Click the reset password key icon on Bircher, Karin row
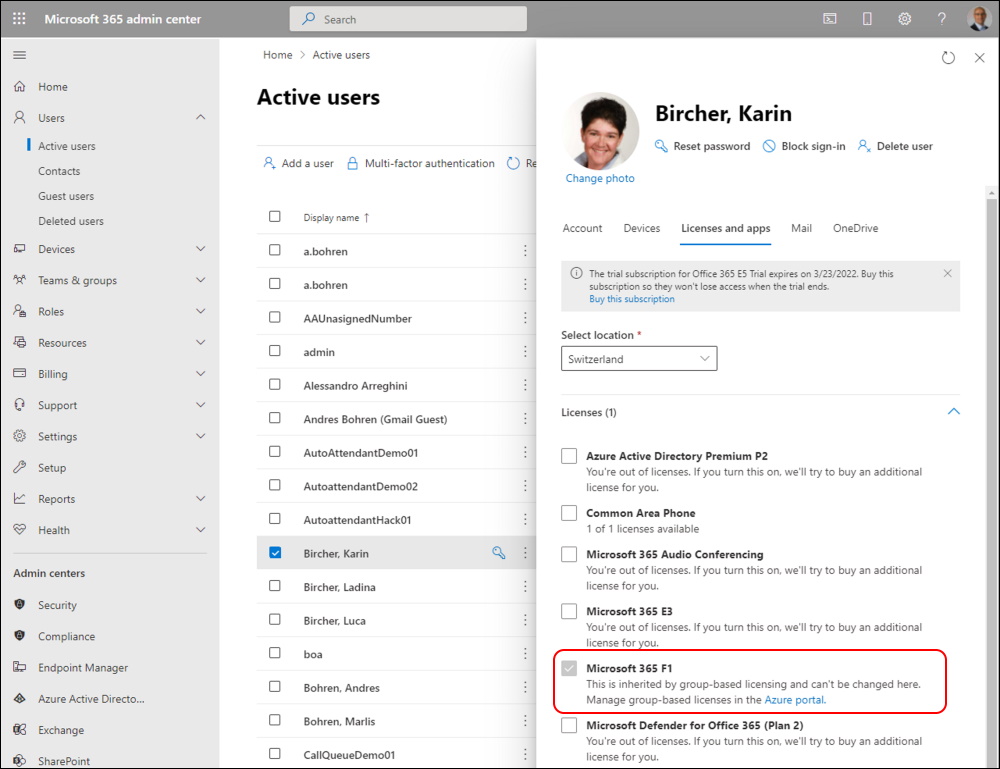The image size is (1000, 769). pos(499,553)
